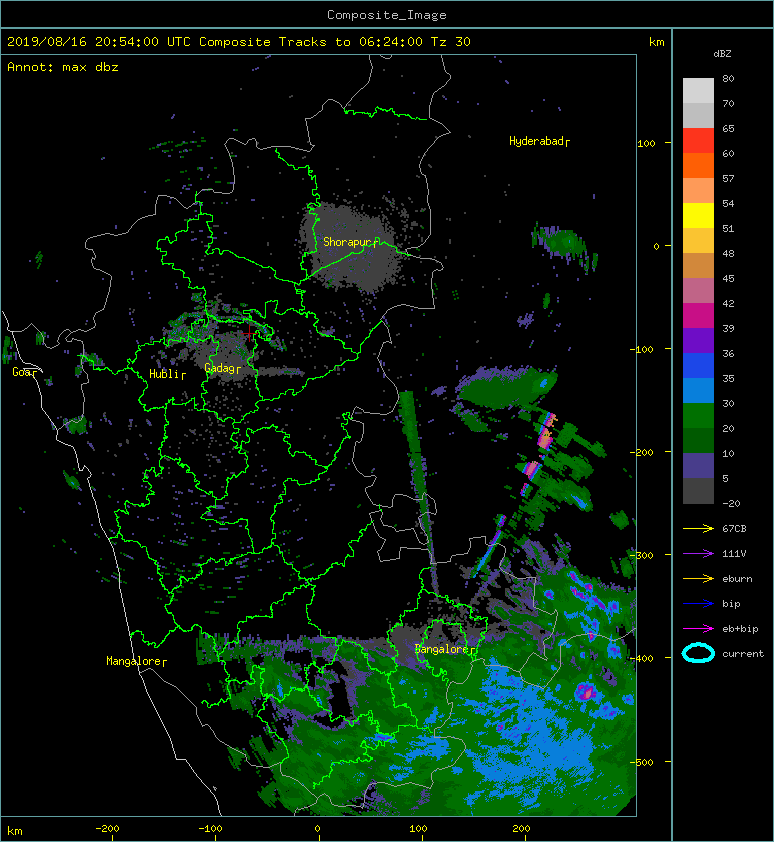Click the km unit label beside timestamp header
This screenshot has height=842, width=774.
point(657,42)
